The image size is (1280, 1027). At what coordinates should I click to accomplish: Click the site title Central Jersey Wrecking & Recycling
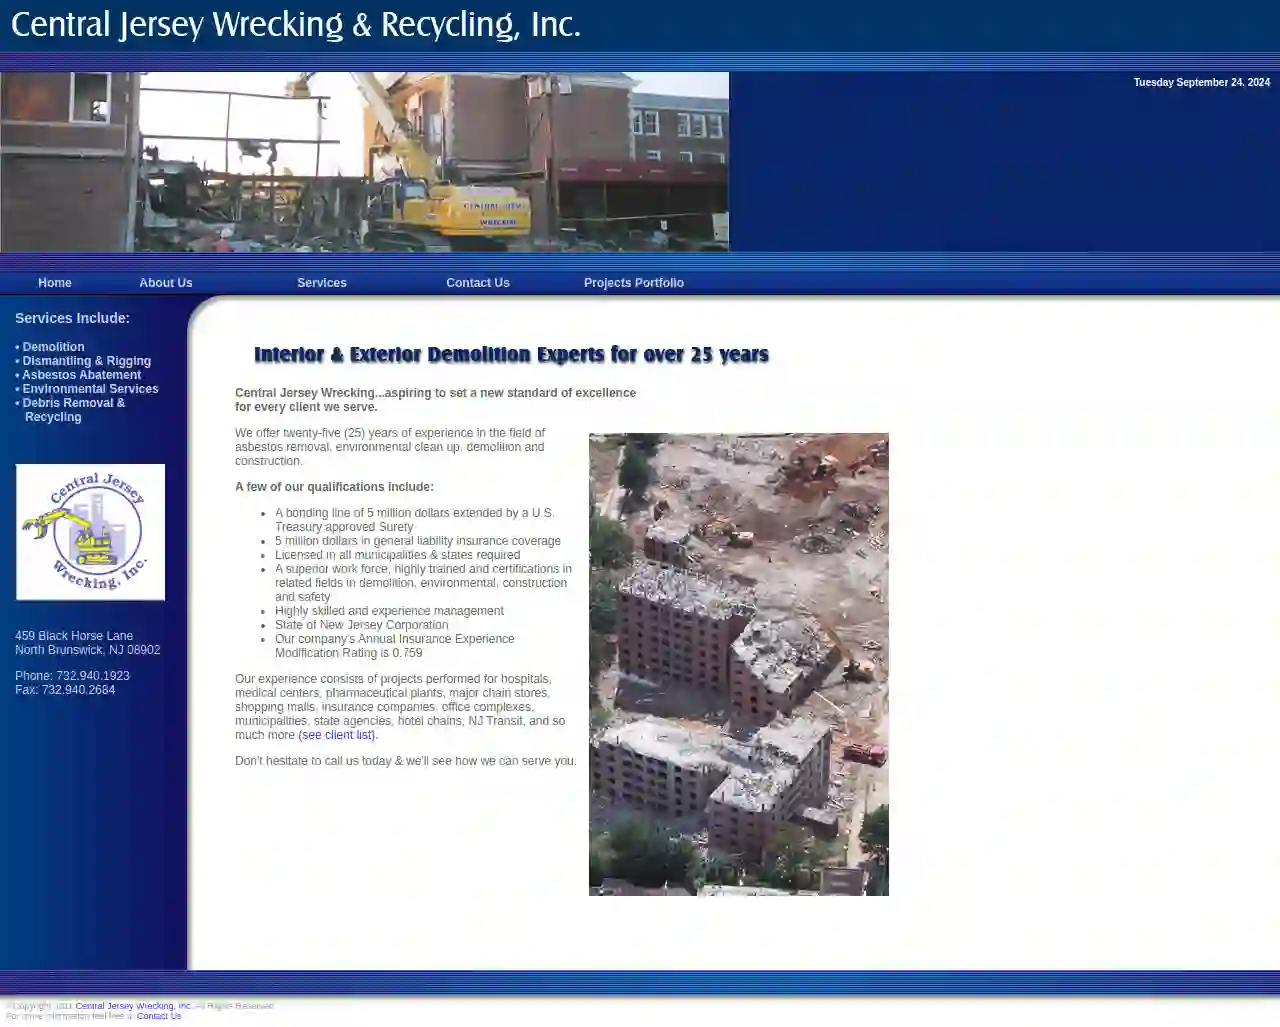point(296,25)
